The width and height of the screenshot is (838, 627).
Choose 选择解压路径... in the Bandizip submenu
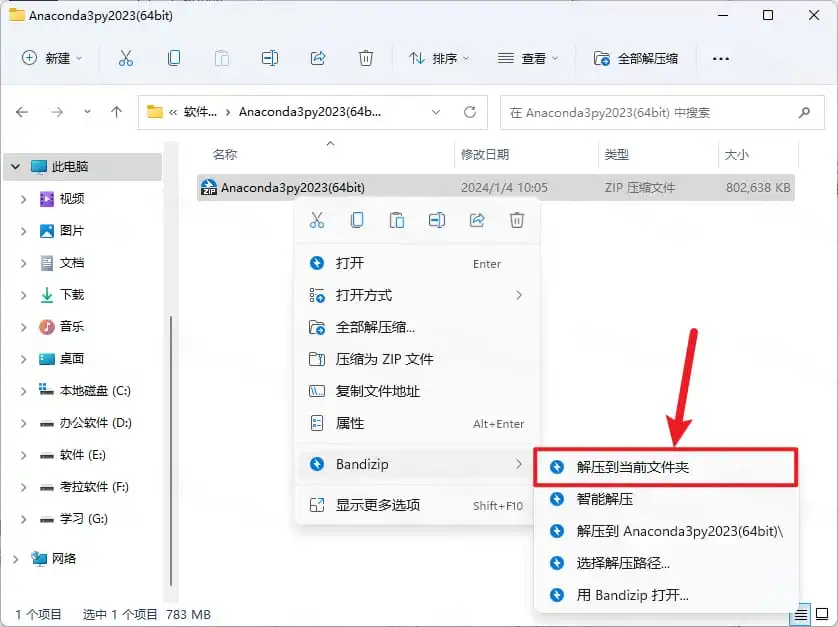[x=666, y=563]
